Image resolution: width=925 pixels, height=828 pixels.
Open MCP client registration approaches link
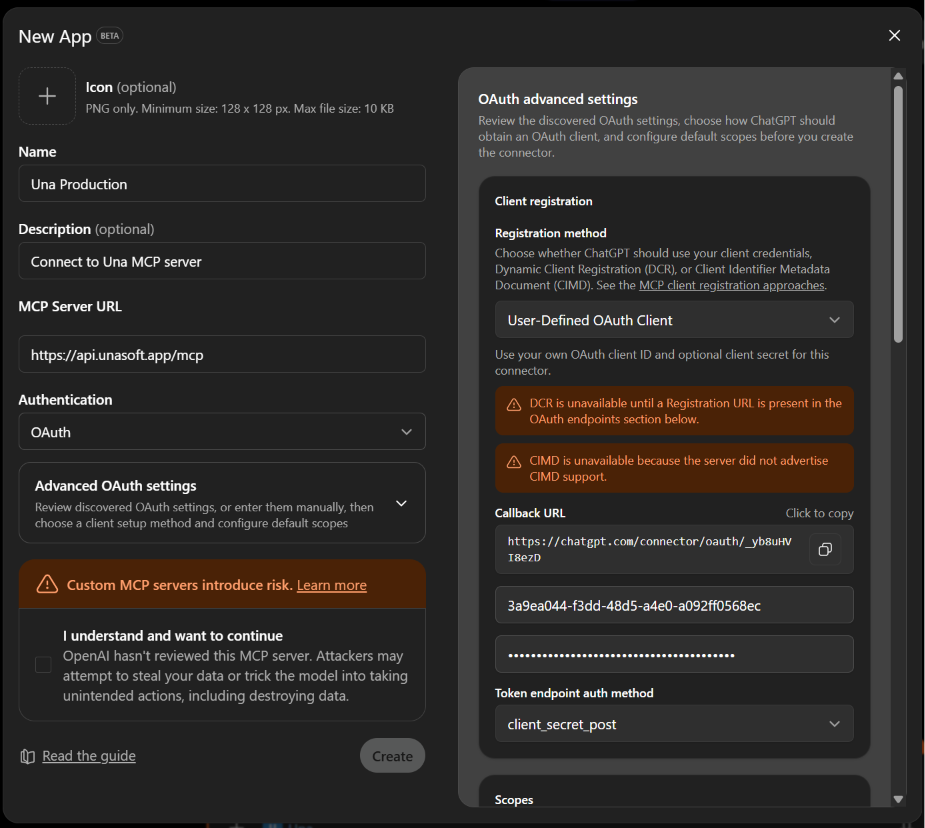[732, 285]
